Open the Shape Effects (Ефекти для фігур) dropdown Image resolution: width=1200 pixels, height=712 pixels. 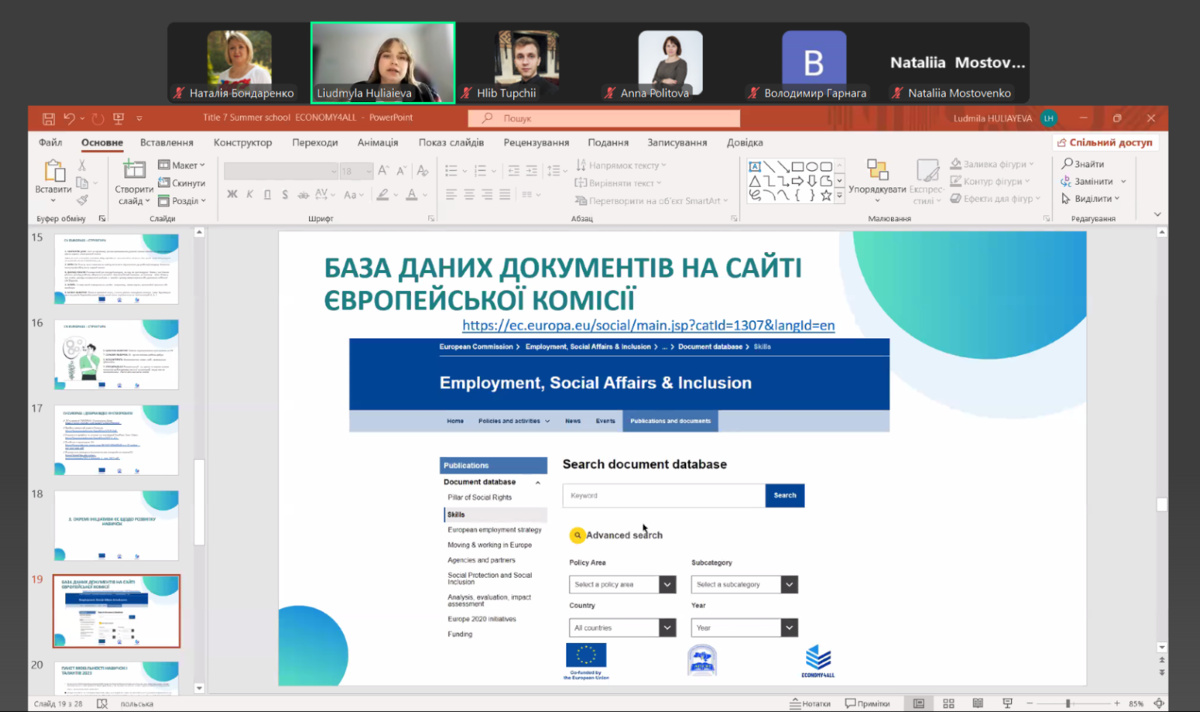tap(997, 199)
